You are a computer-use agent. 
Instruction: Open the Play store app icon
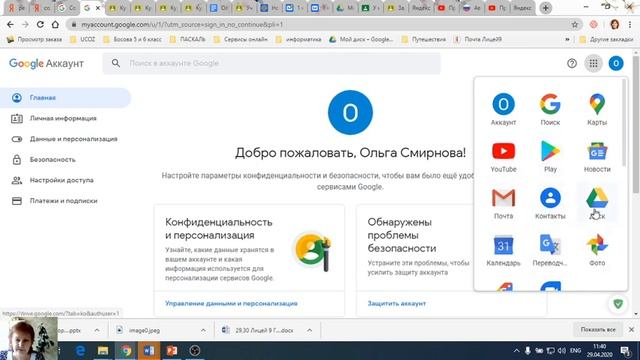550,156
